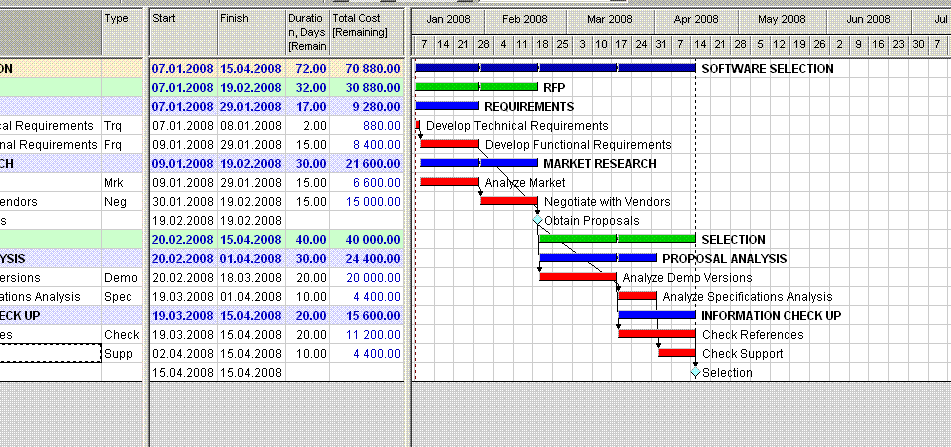Click the Selection milestone diamond
Viewport: 951px width, 447px height.
(x=695, y=372)
